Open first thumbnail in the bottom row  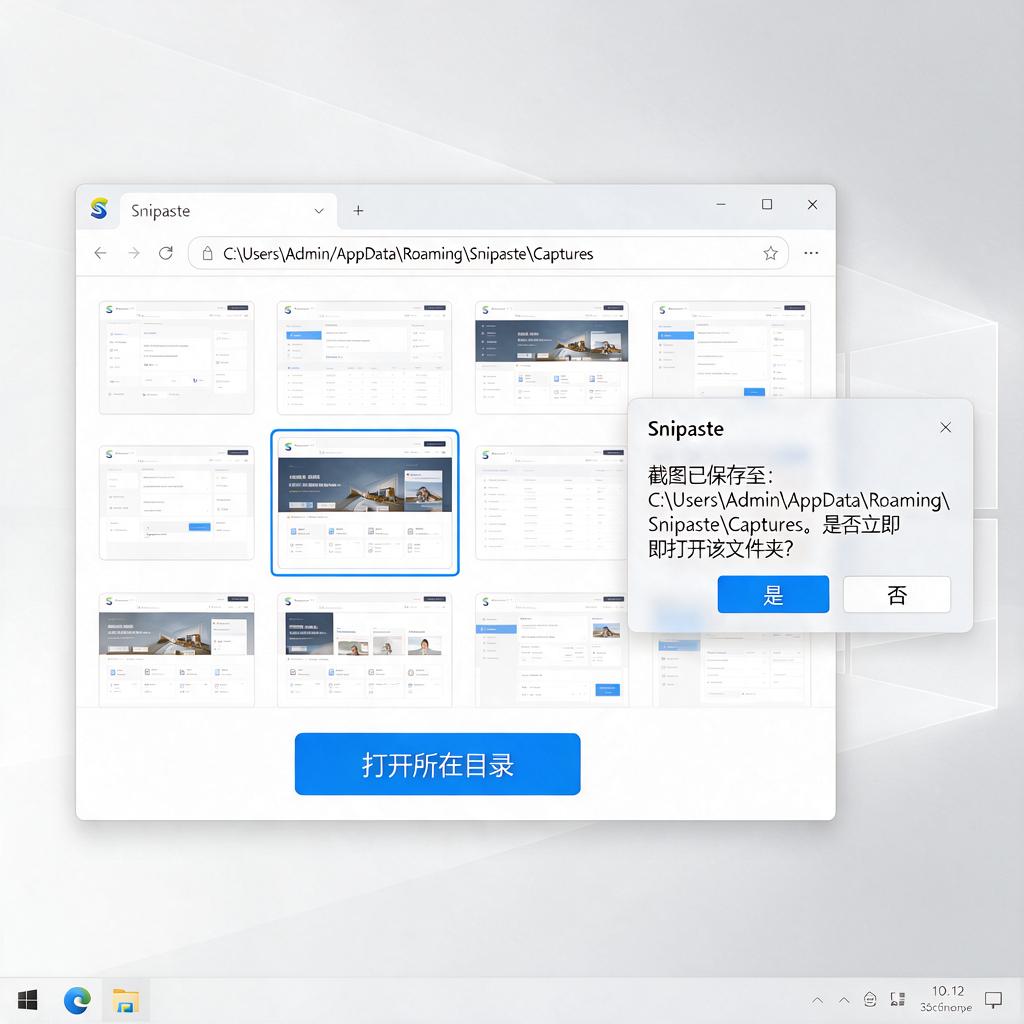(176, 650)
